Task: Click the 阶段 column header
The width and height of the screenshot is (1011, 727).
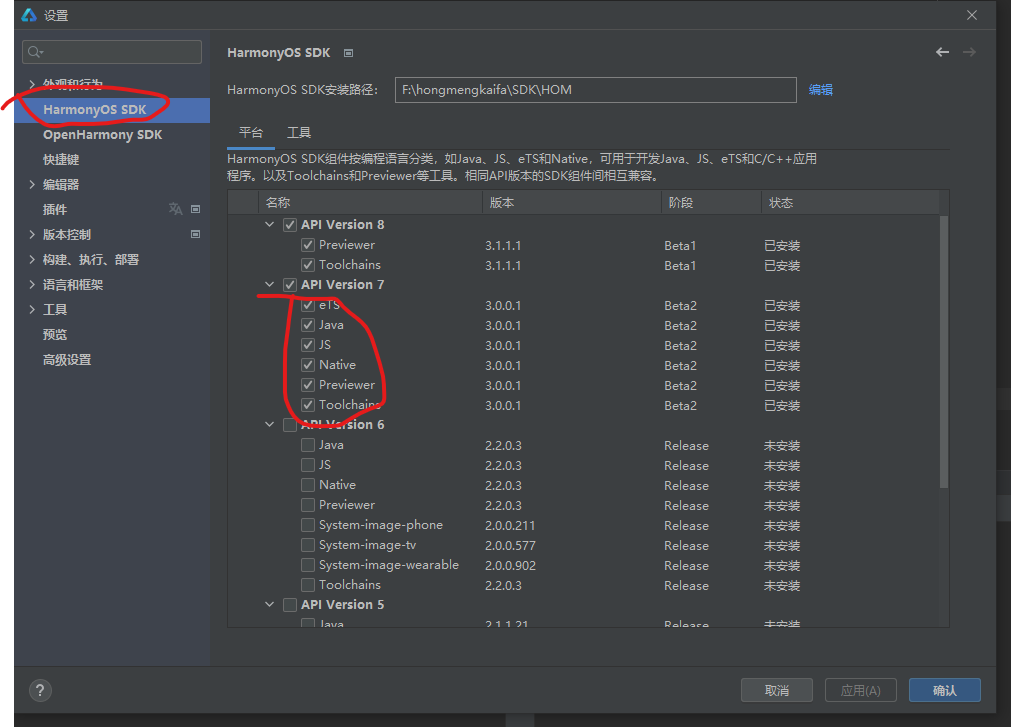Action: [711, 202]
